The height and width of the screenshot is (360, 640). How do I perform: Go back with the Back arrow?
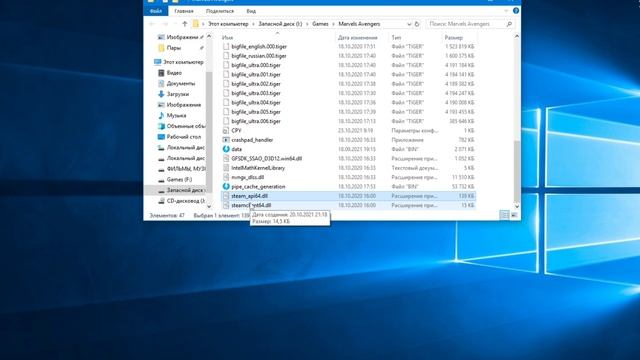(152, 24)
